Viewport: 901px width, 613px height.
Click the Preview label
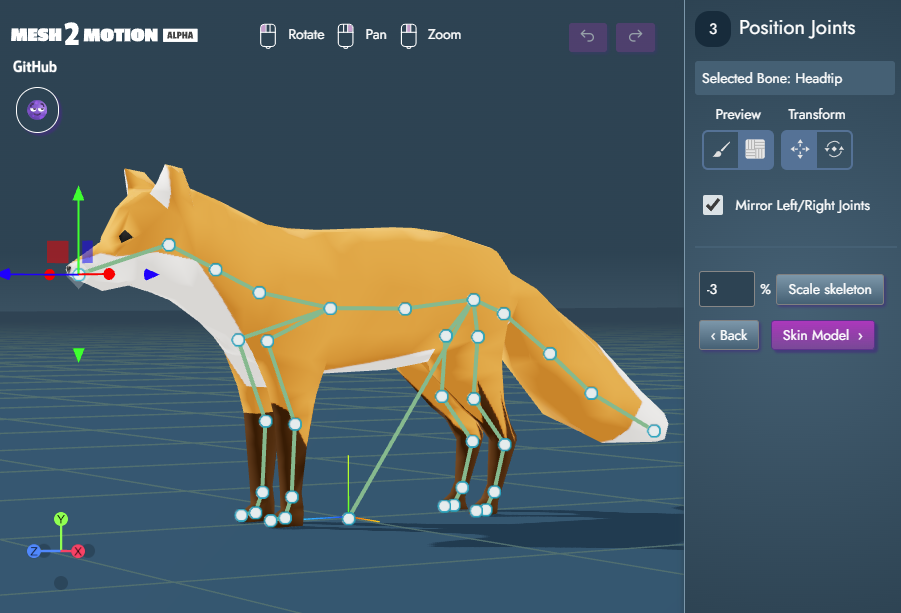738,114
